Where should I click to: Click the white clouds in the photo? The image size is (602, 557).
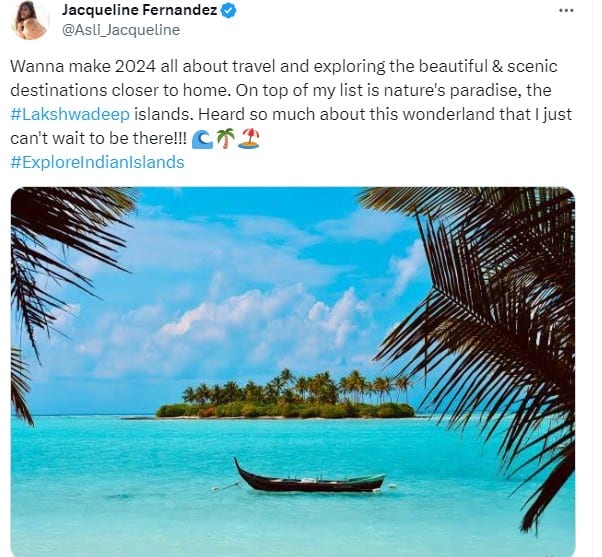250,320
